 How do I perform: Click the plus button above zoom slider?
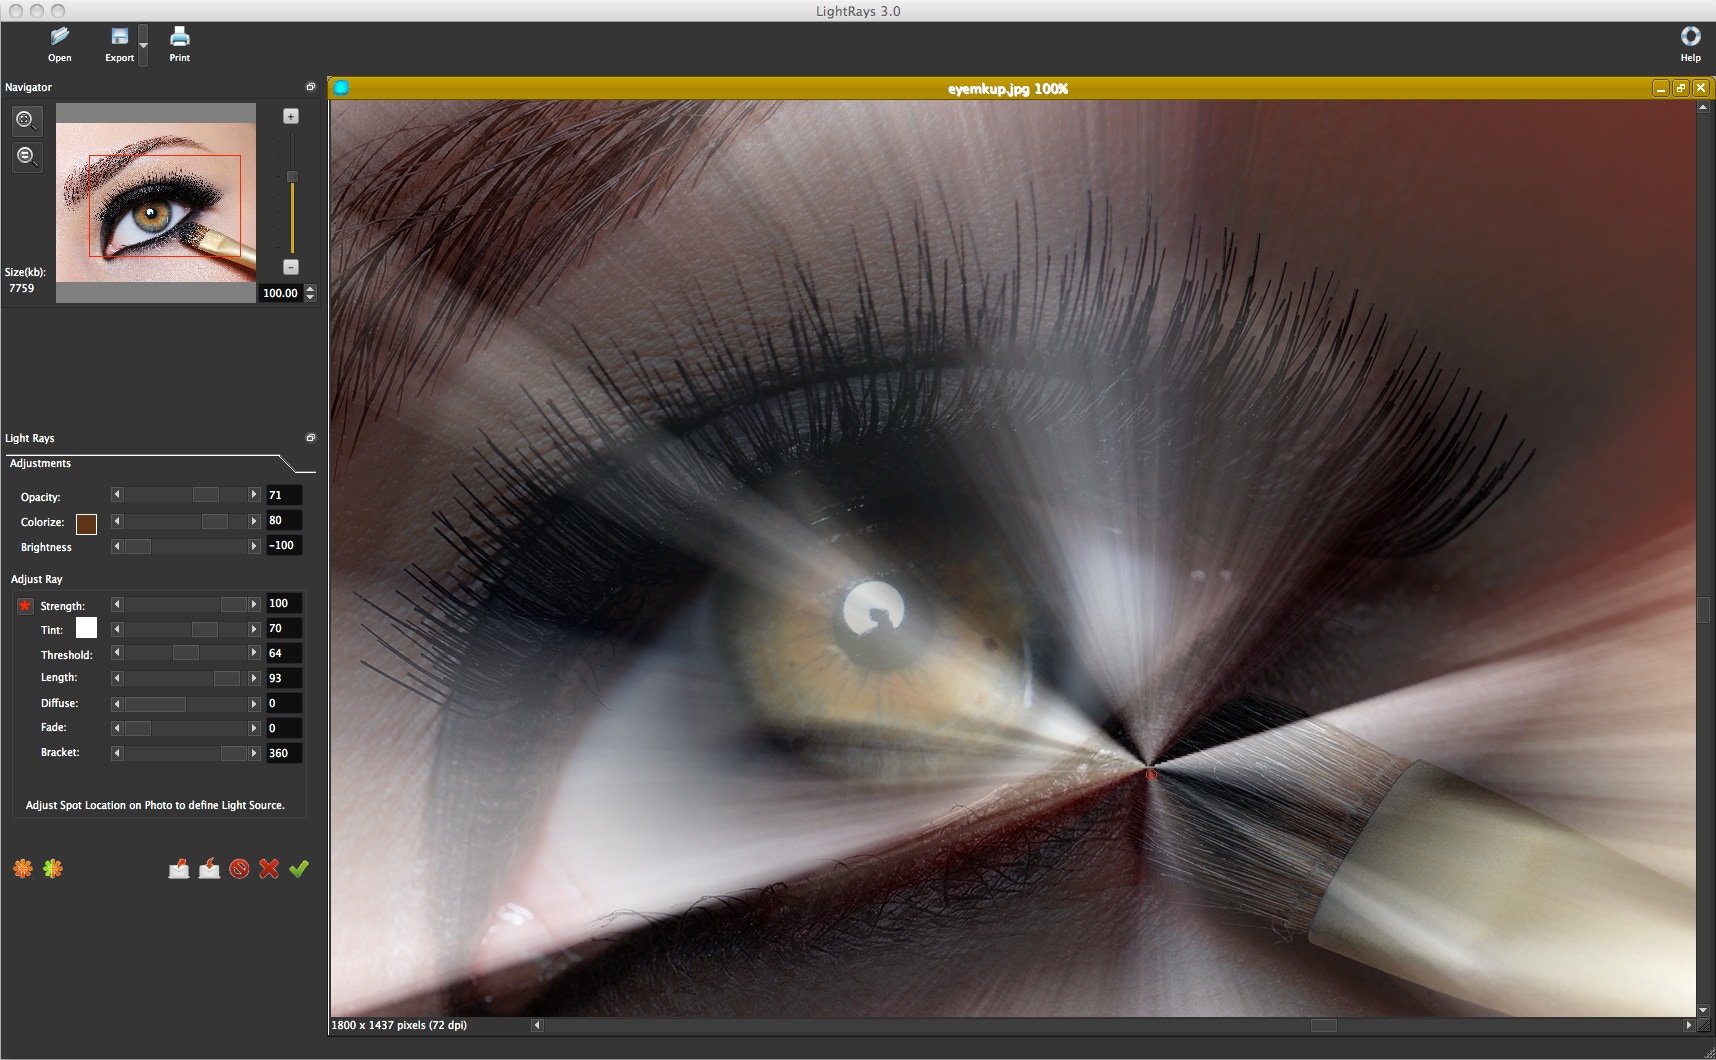pyautogui.click(x=291, y=116)
